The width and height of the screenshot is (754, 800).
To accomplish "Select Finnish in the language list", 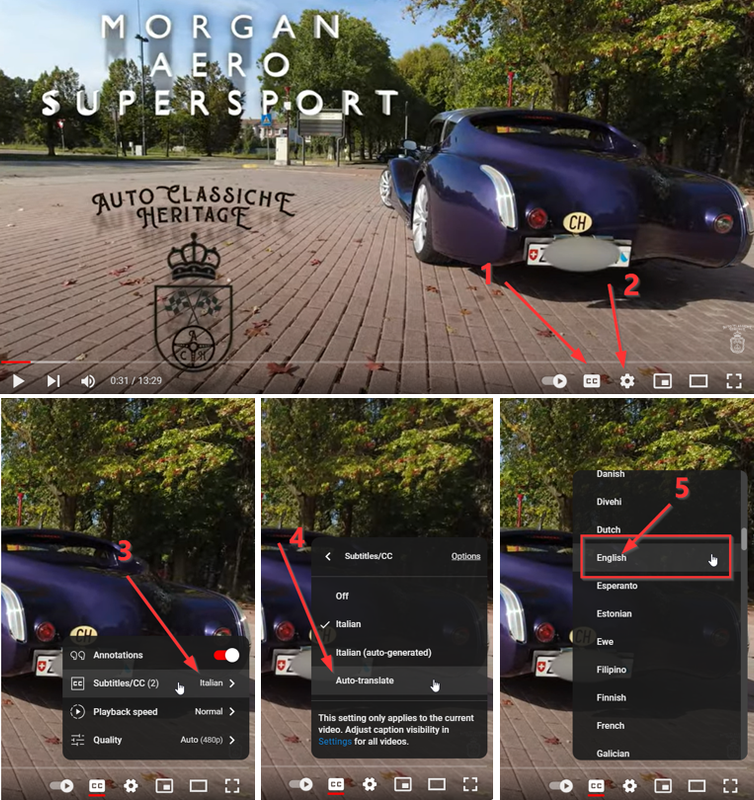I will (657, 697).
